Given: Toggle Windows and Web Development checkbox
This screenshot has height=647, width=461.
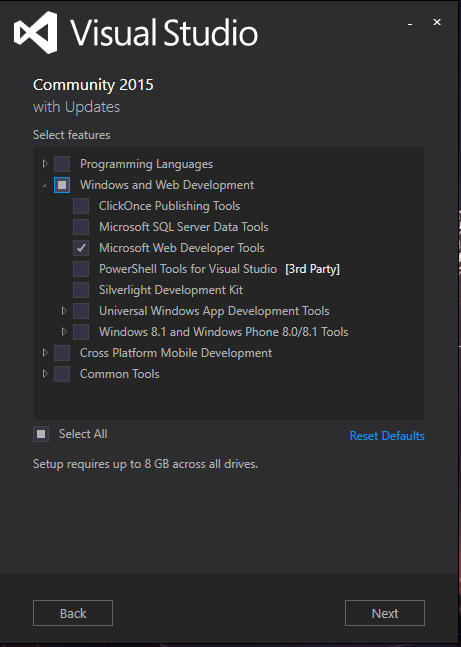Looking at the screenshot, I should [x=62, y=185].
